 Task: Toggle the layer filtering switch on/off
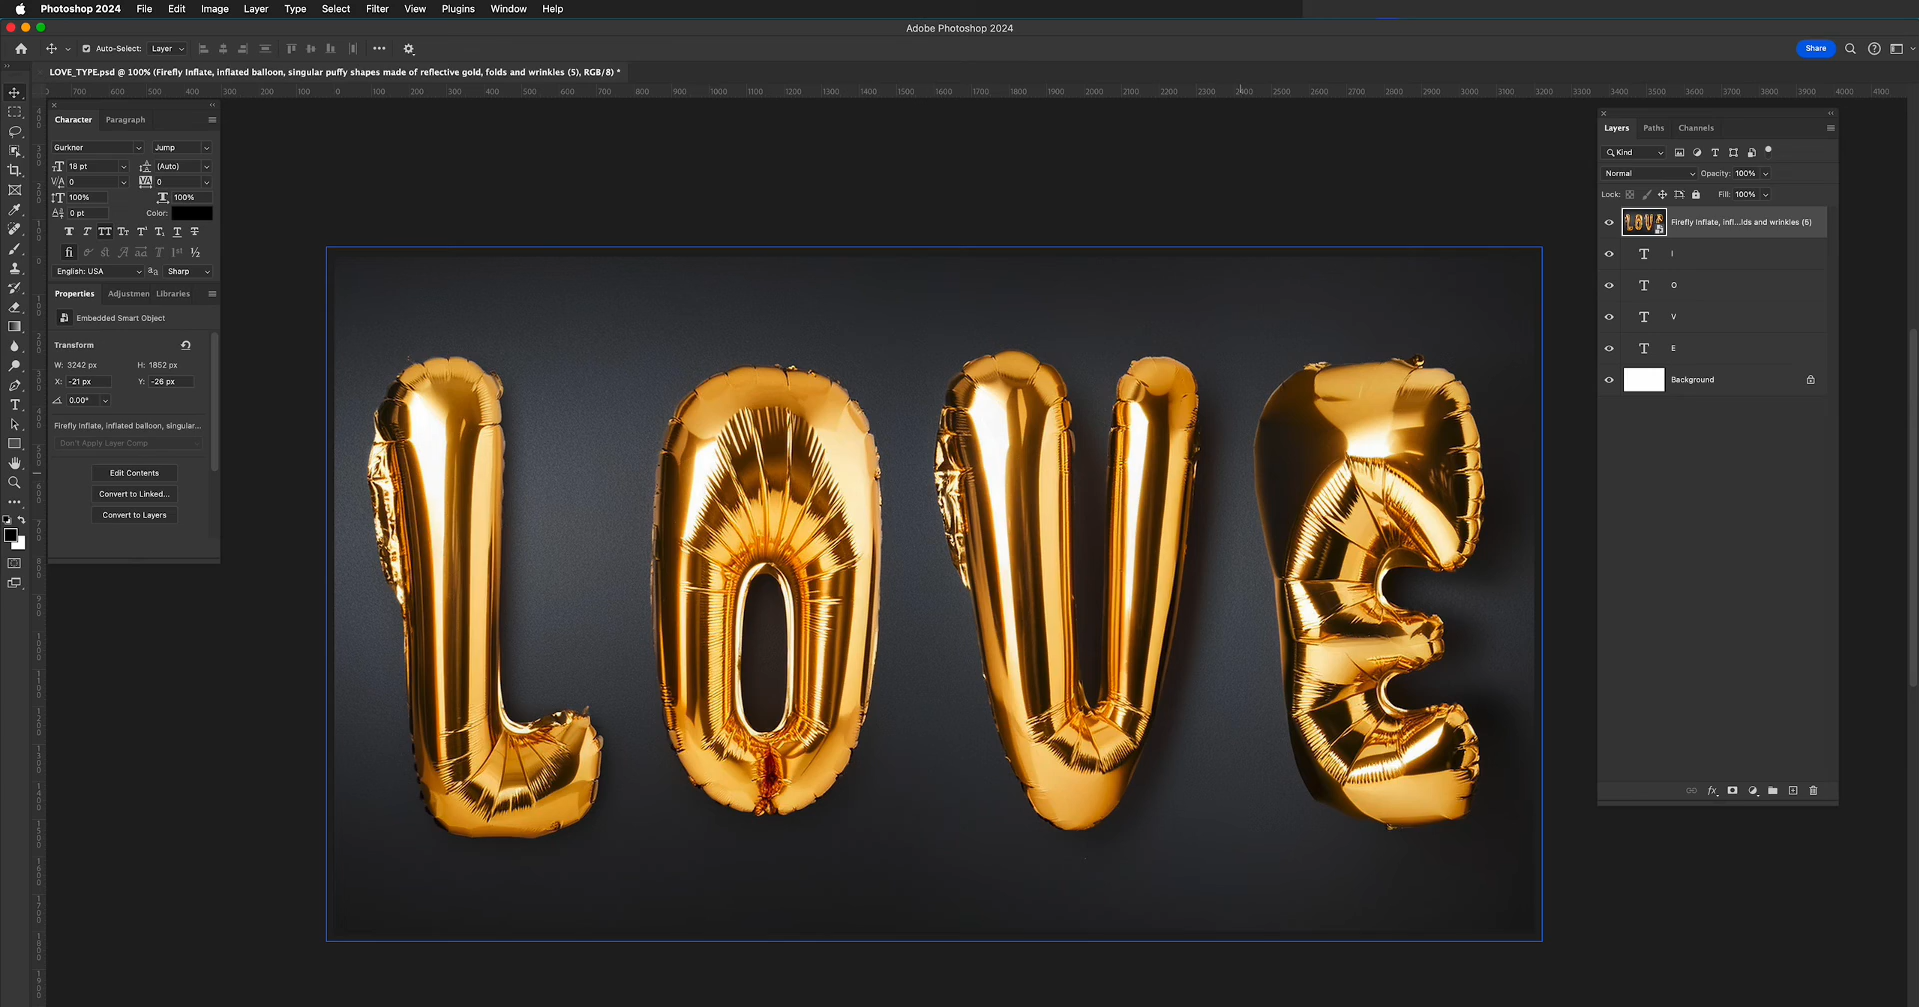point(1768,152)
